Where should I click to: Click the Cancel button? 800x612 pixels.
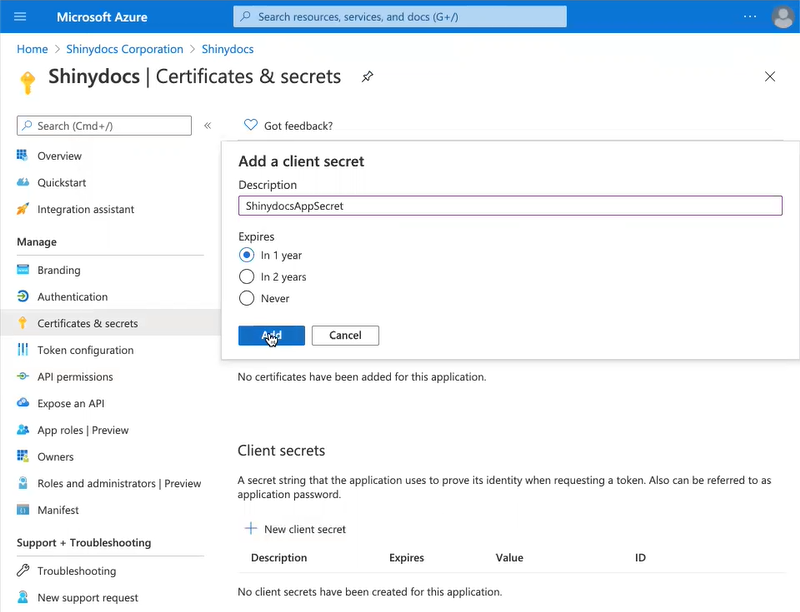[345, 335]
